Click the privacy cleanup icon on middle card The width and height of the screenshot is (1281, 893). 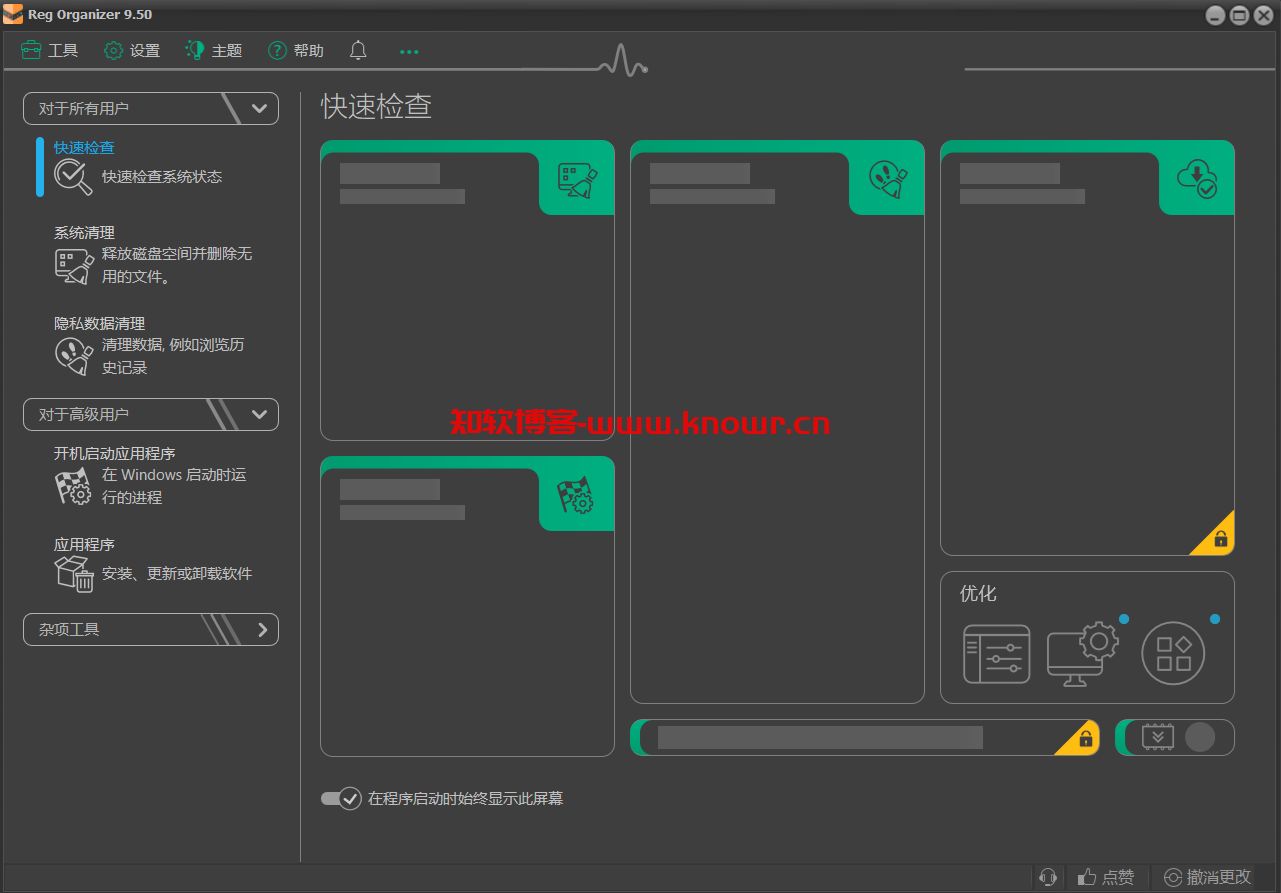[887, 180]
